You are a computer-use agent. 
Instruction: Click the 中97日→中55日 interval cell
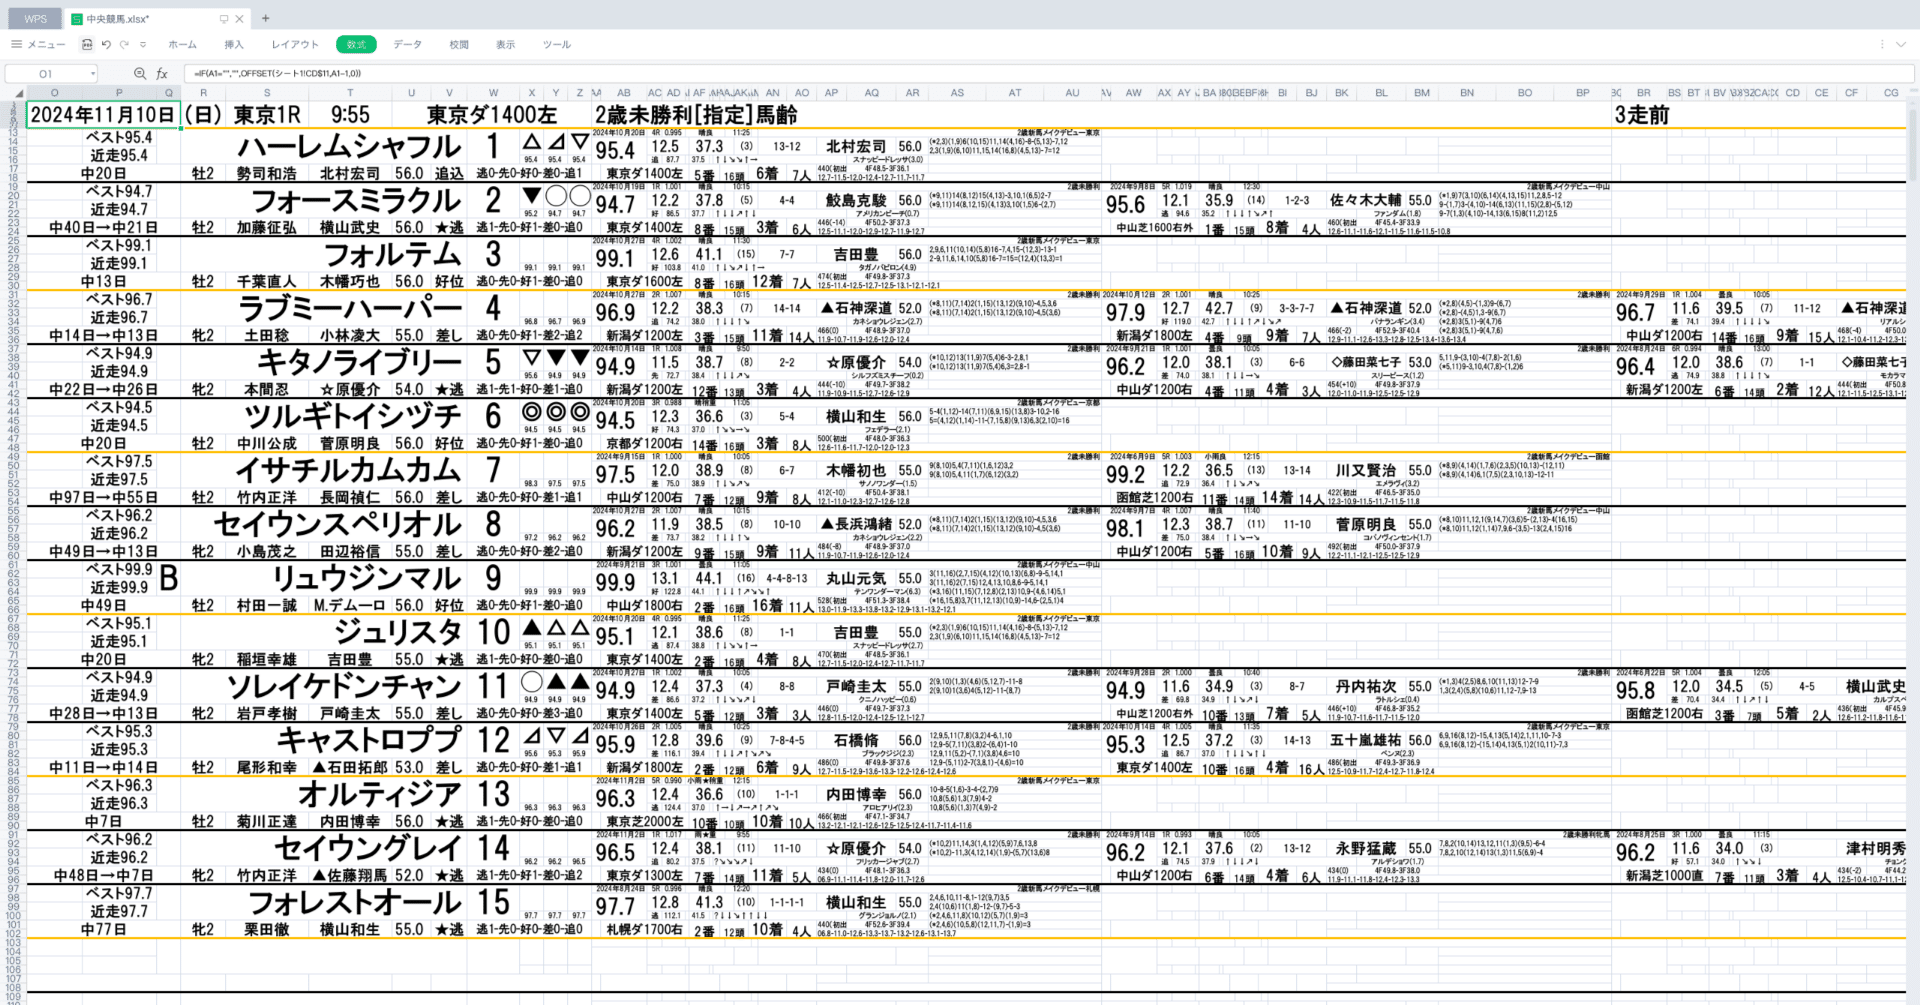pos(103,497)
